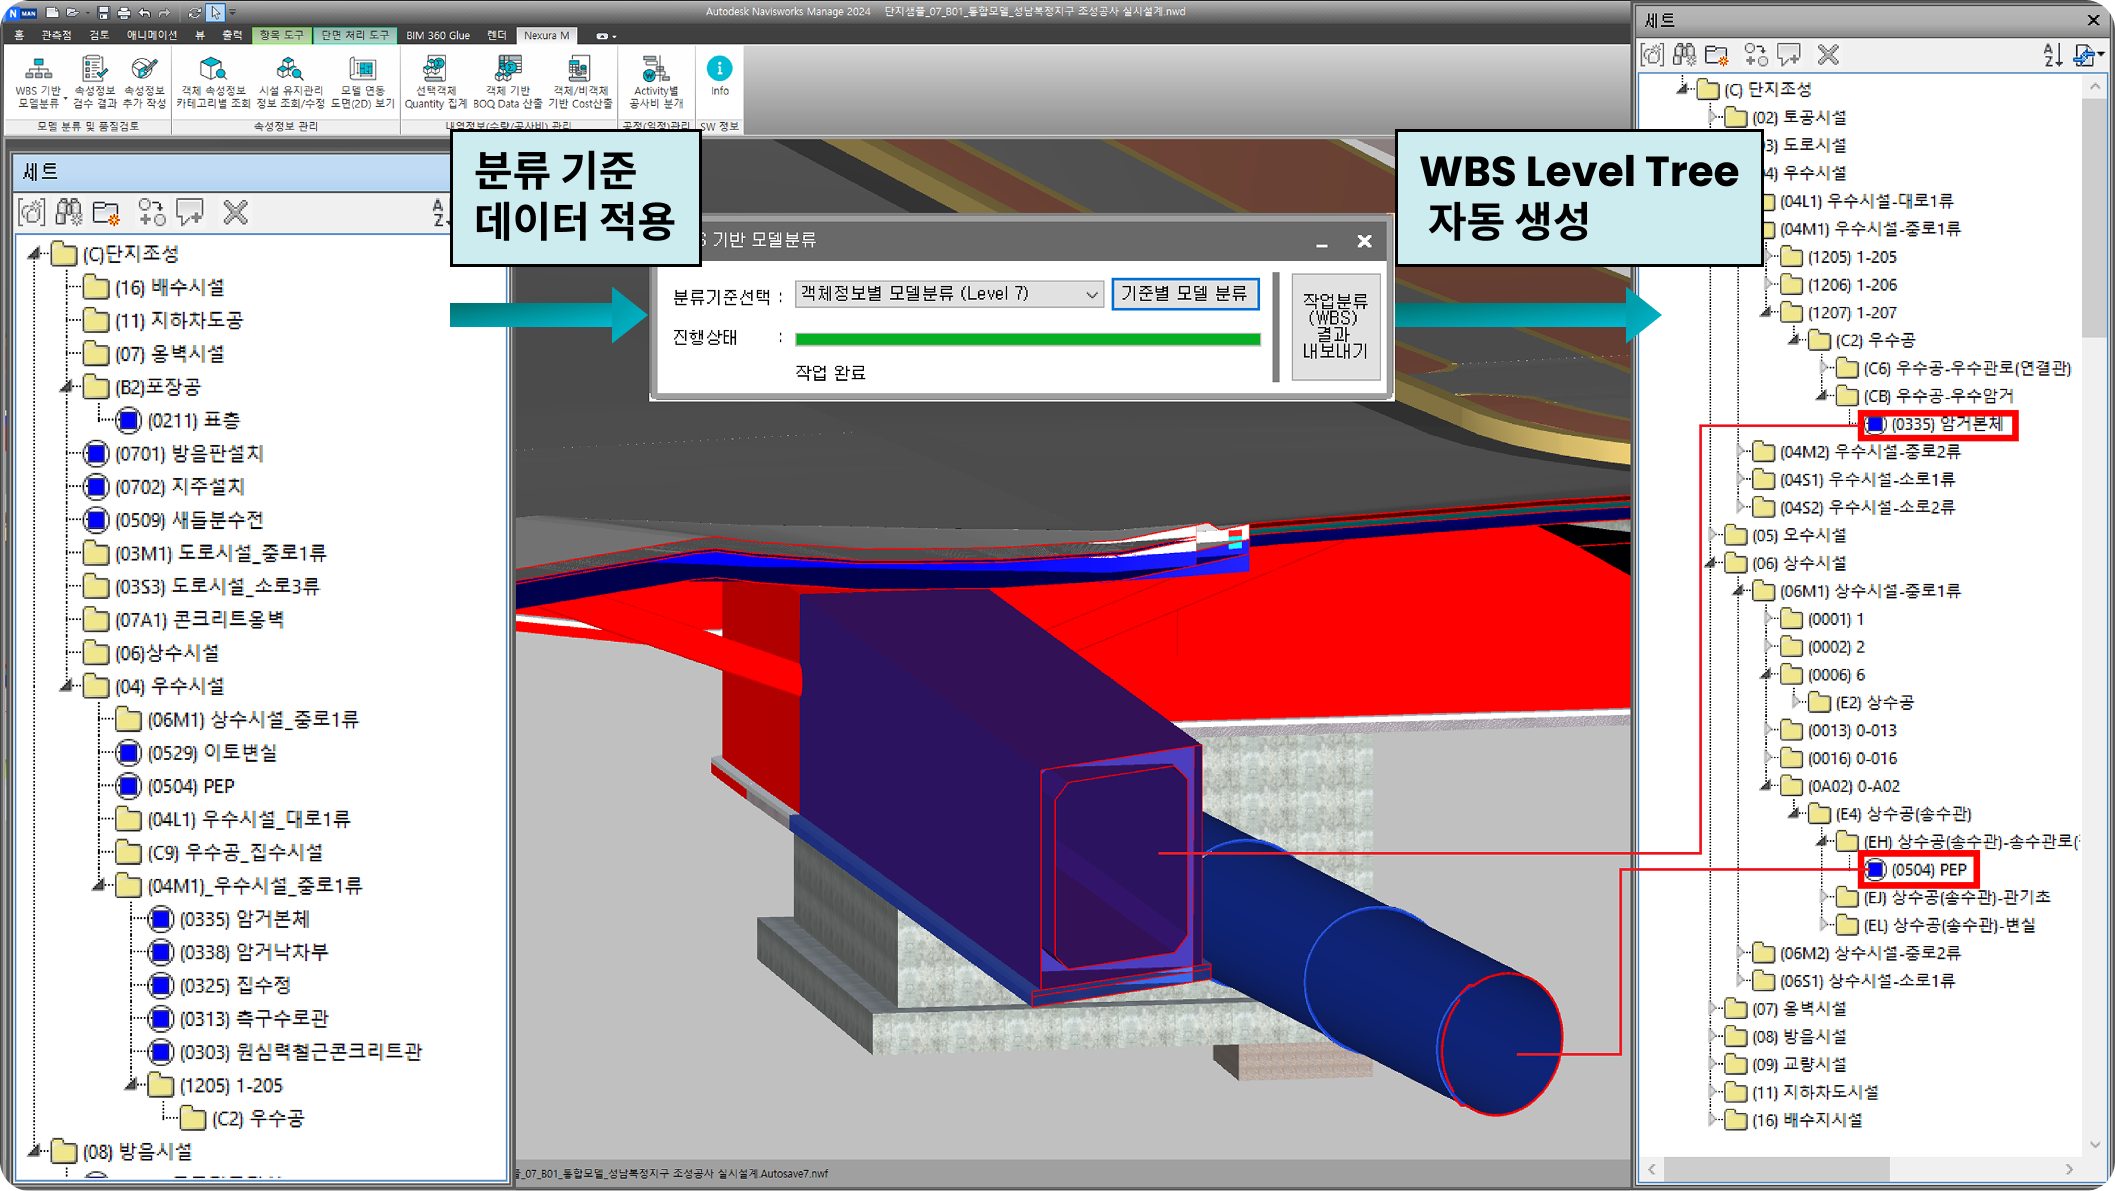This screenshot has height=1191, width=2115.
Task: Open the 분류기준선택 dropdown
Action: (x=1091, y=294)
